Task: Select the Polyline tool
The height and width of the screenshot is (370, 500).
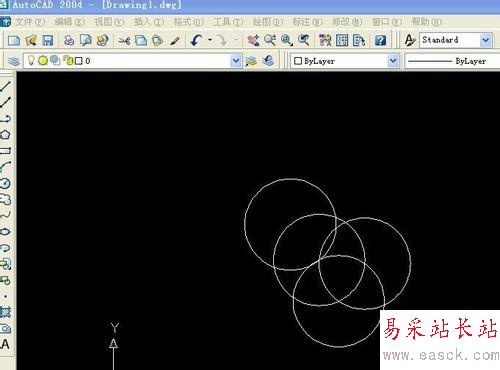Action: click(x=5, y=119)
